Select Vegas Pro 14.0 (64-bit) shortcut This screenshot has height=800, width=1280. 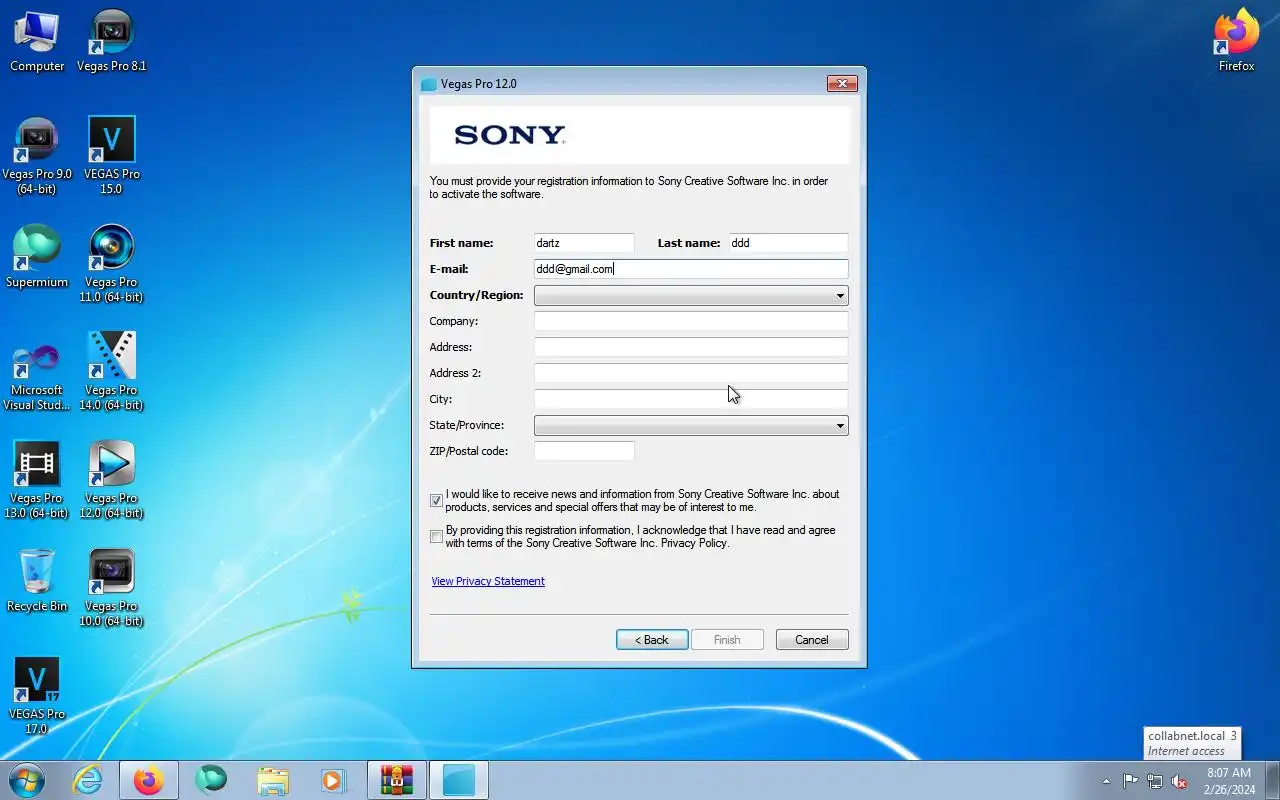point(111,372)
